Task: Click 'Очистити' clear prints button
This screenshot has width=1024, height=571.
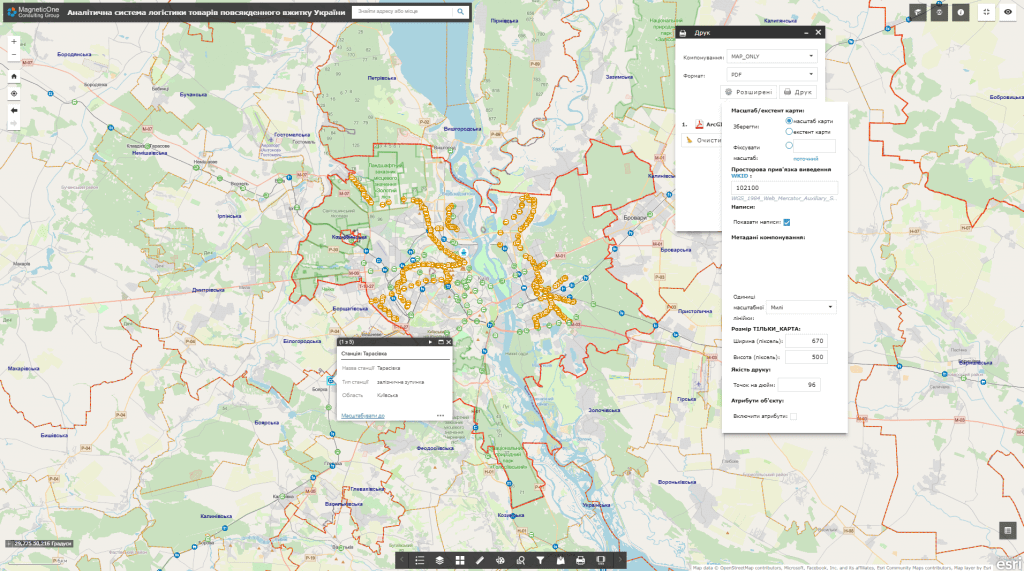Action: 702,140
